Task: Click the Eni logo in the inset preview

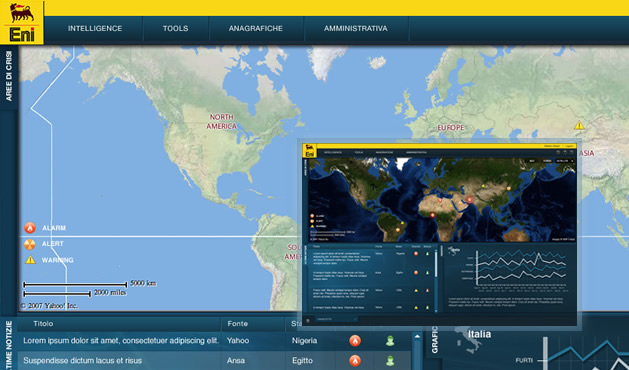Action: (x=309, y=151)
